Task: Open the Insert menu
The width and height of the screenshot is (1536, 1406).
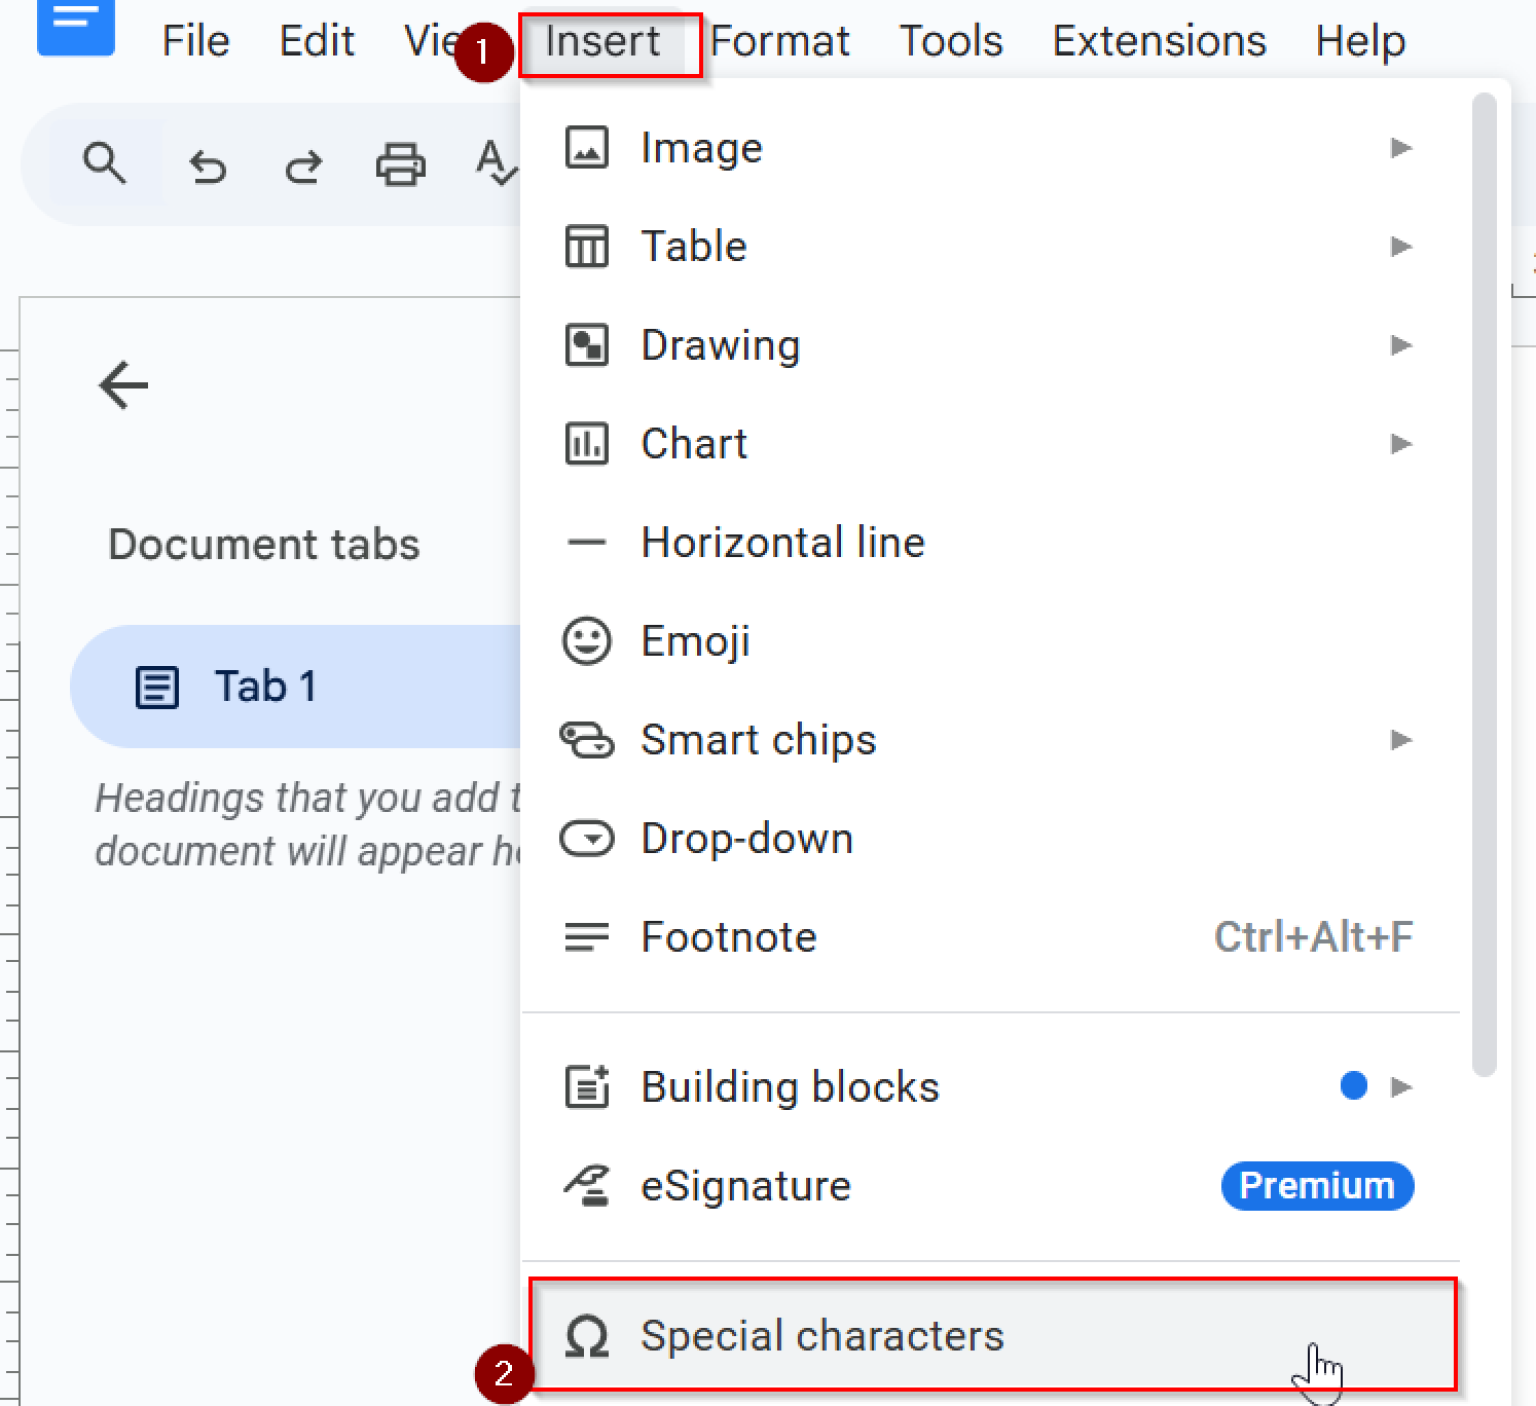Action: [602, 42]
